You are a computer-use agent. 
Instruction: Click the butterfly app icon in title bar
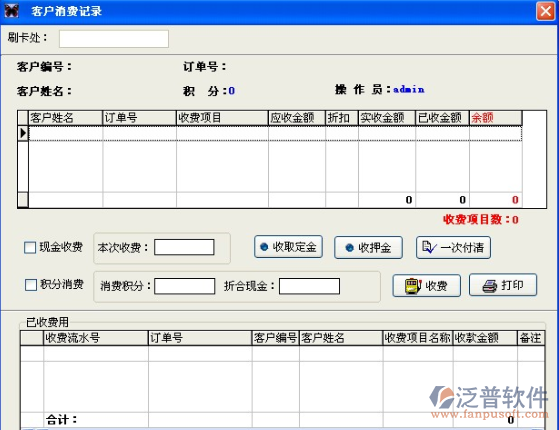[11, 11]
